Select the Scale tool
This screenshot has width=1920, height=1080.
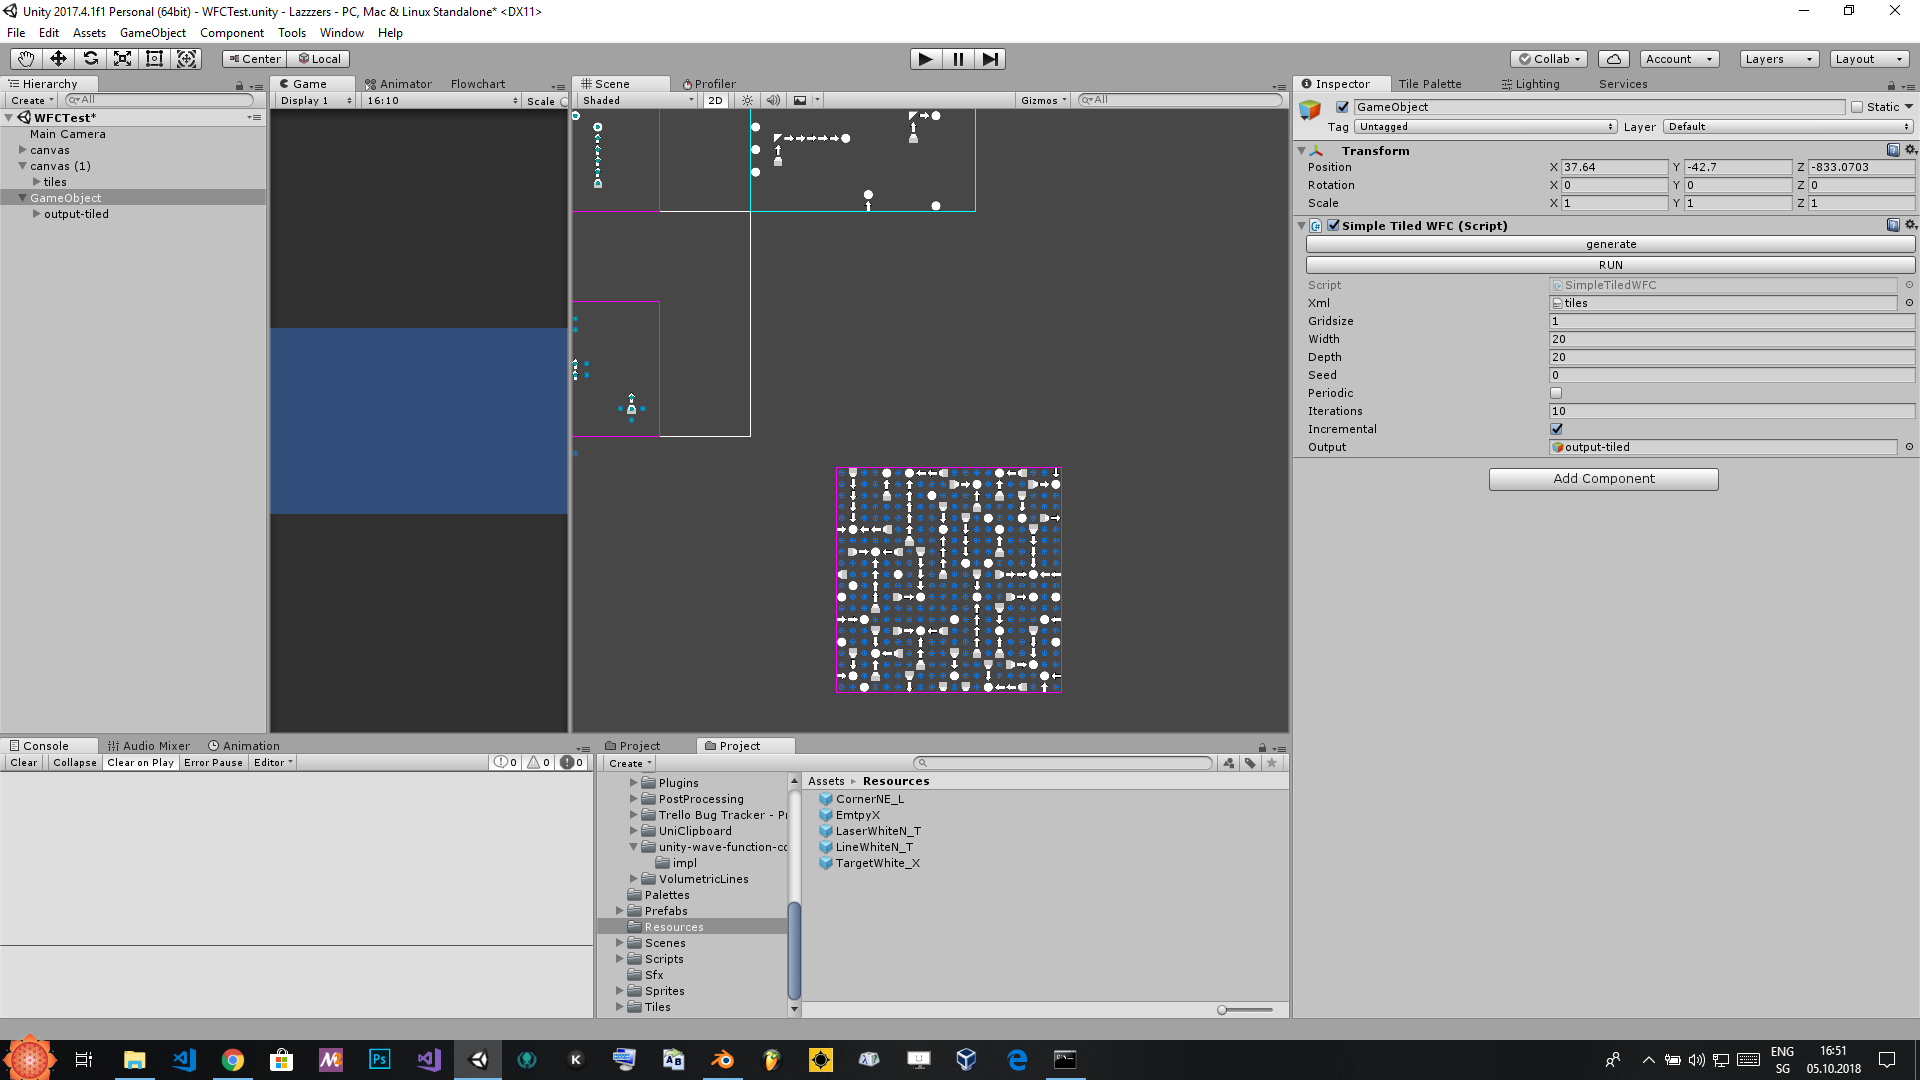pyautogui.click(x=122, y=59)
